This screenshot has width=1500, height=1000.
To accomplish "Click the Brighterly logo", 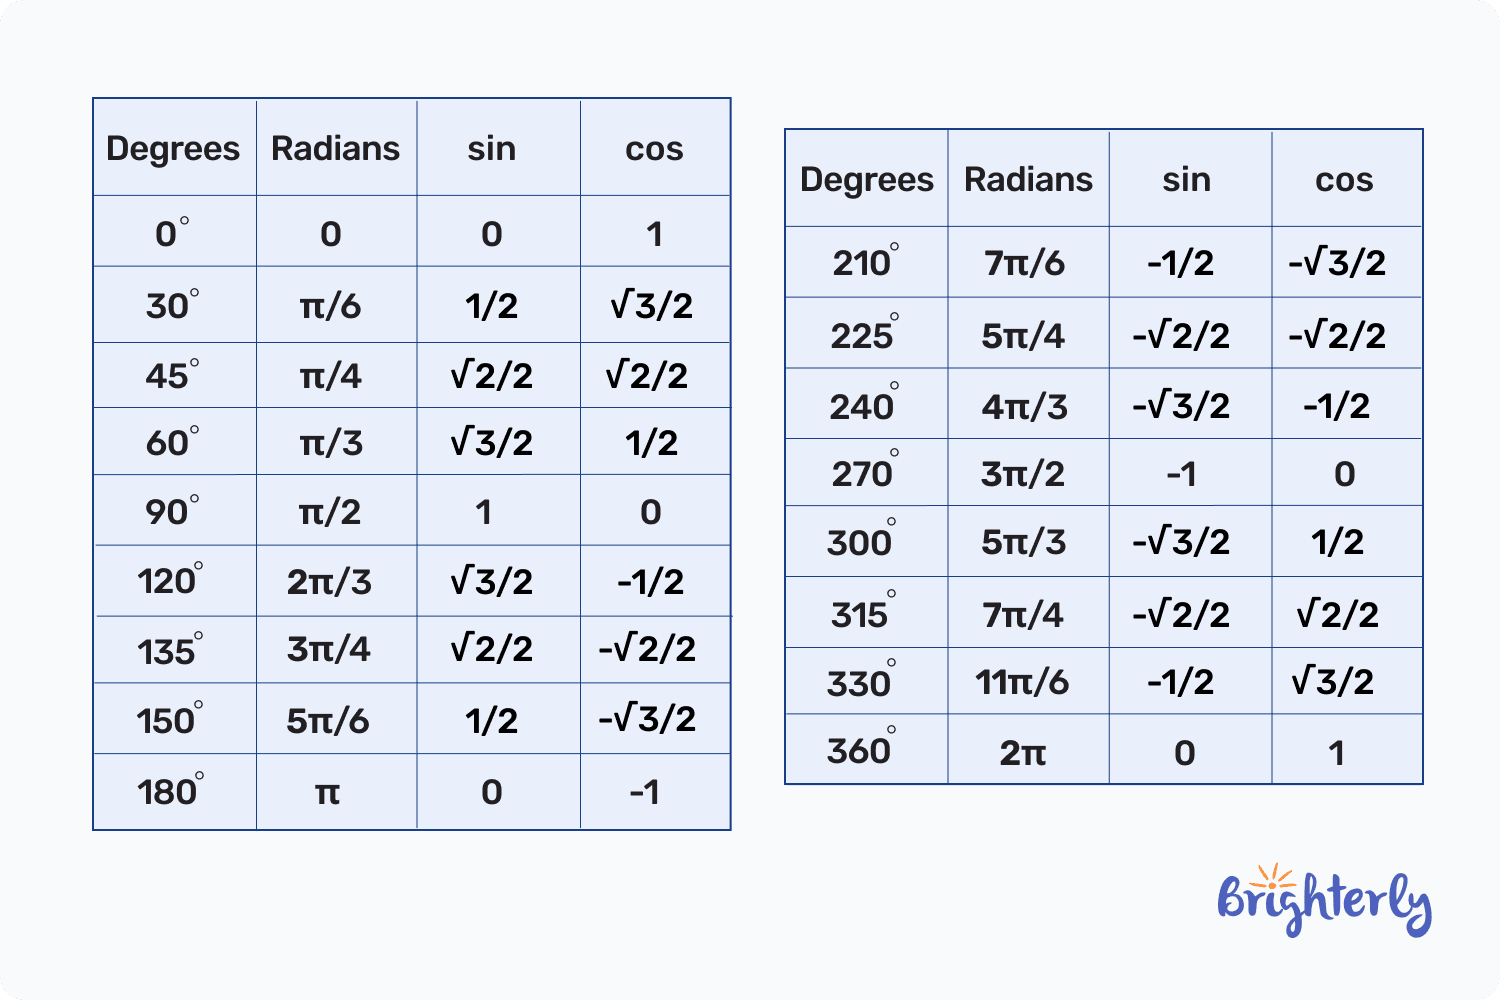I will click(x=1324, y=903).
